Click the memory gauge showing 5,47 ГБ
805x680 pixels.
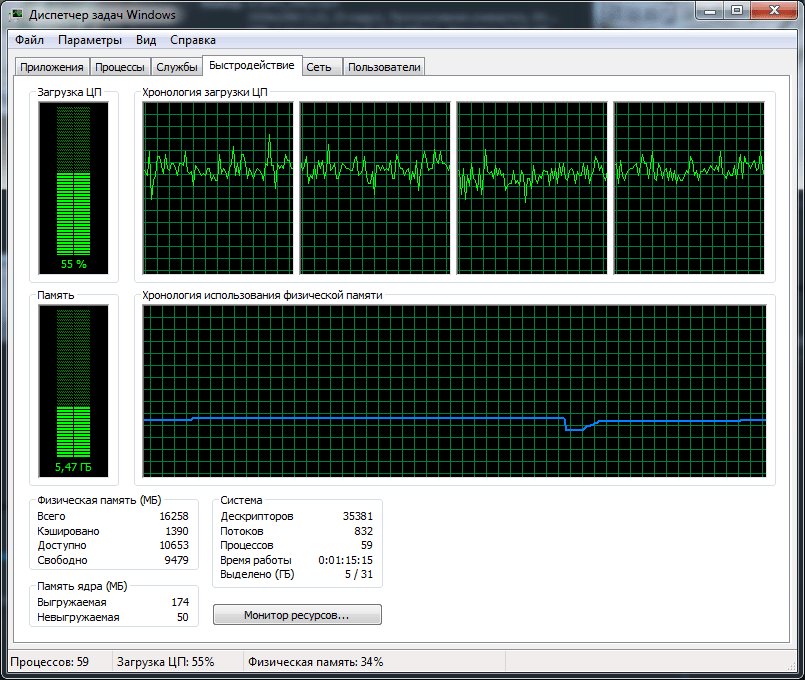(x=73, y=391)
